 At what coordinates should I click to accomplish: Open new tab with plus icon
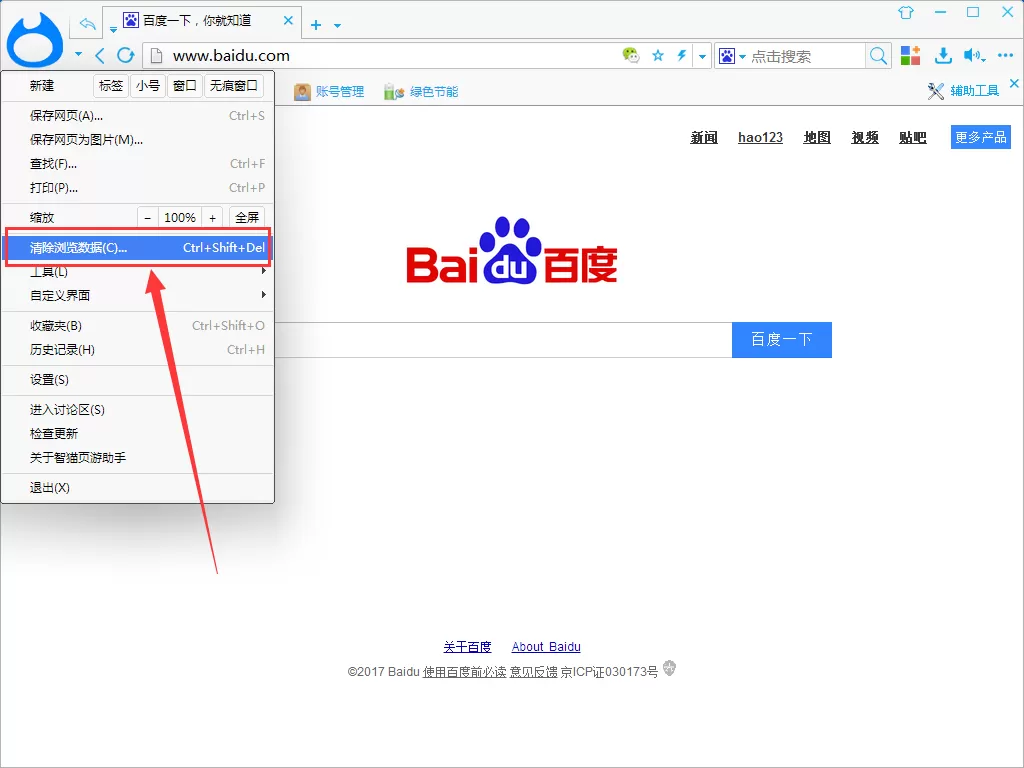tap(316, 25)
